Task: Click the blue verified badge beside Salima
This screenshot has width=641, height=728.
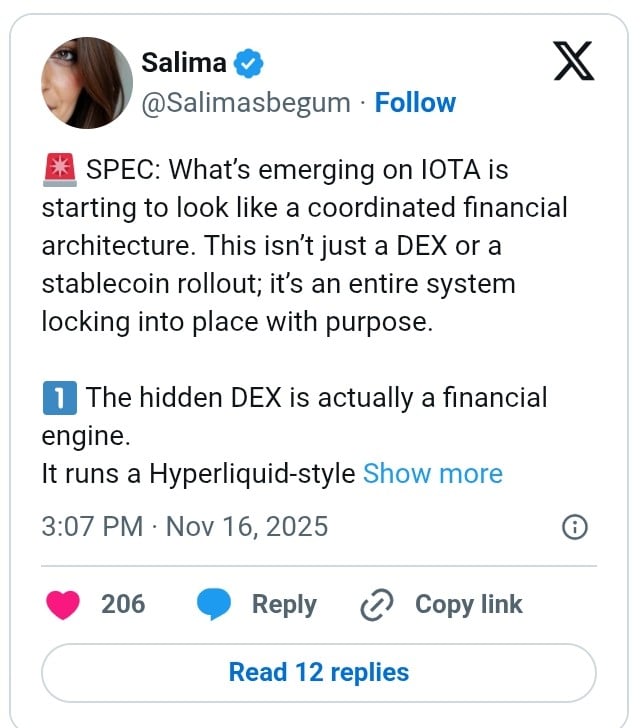Action: coord(248,64)
